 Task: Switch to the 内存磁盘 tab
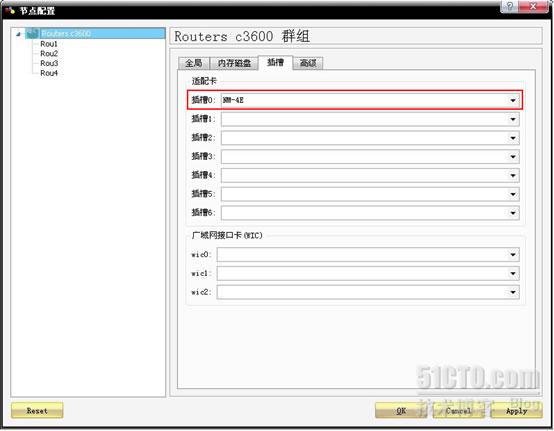pyautogui.click(x=234, y=63)
